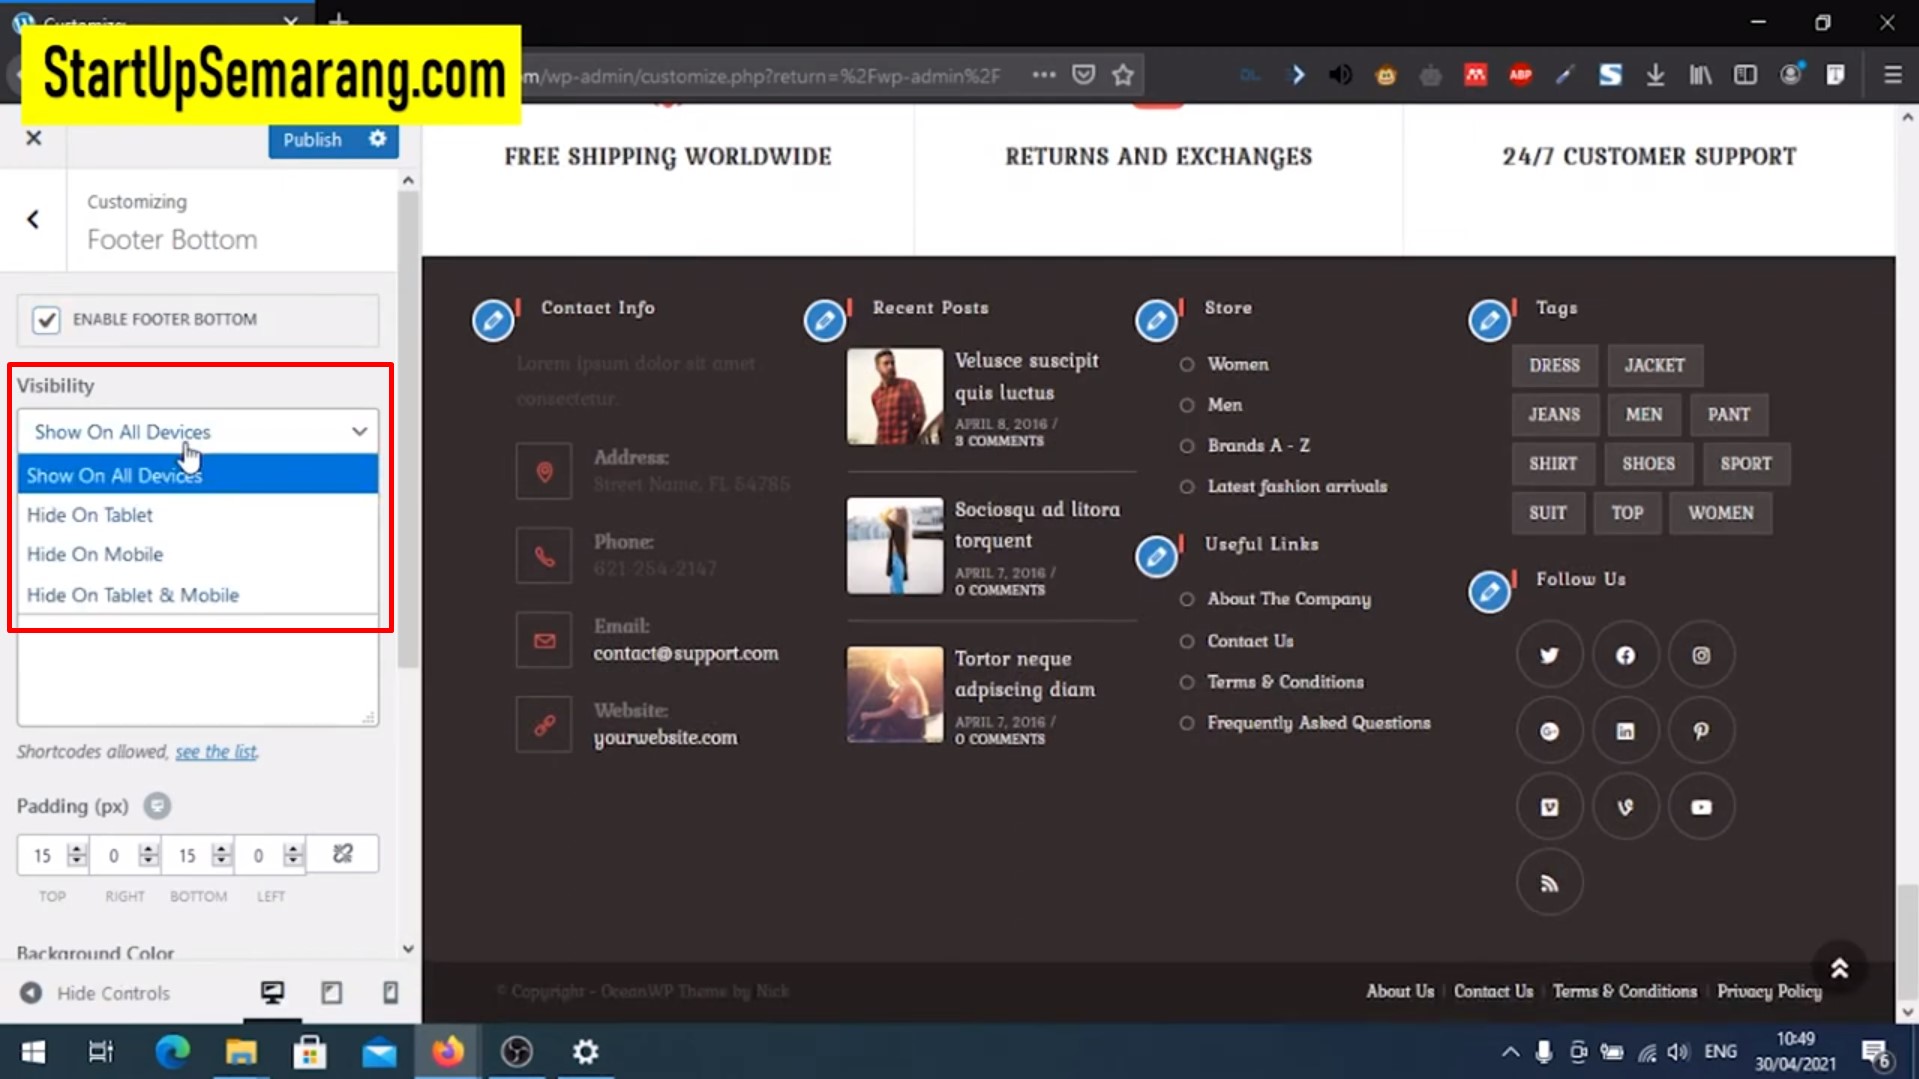The height and width of the screenshot is (1079, 1919).
Task: Edit the Recent Posts widget pencil
Action: coord(825,321)
